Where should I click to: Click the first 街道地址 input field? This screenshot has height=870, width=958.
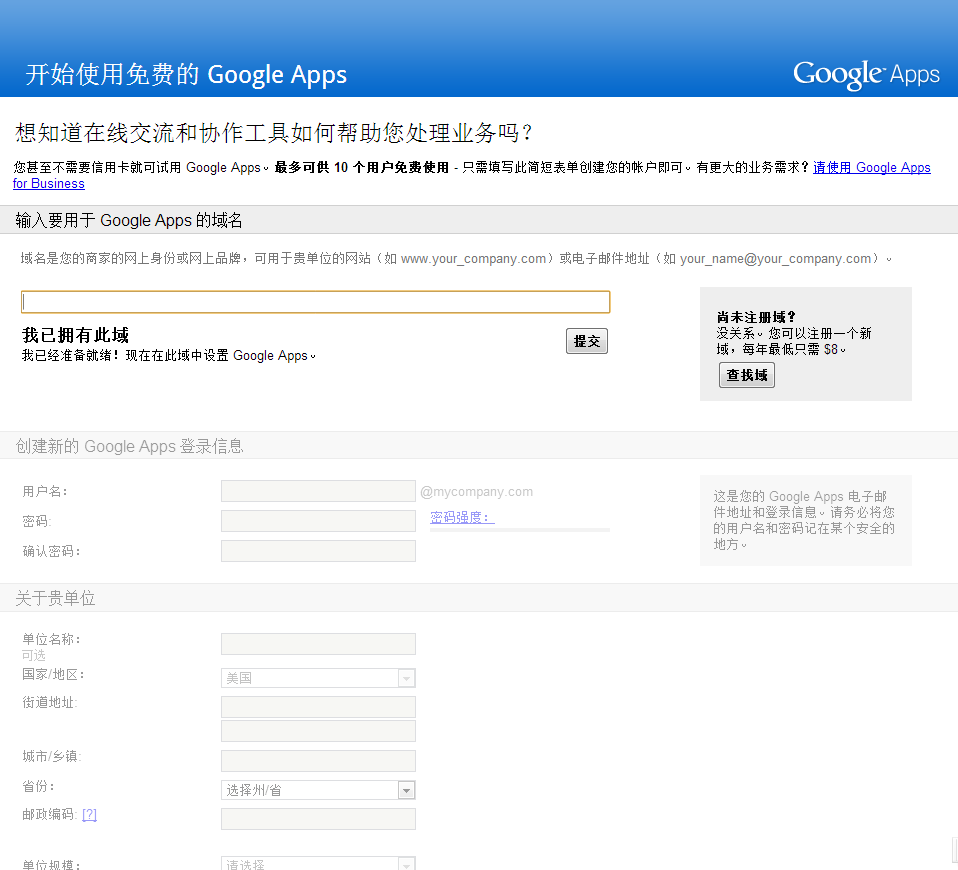pos(318,707)
